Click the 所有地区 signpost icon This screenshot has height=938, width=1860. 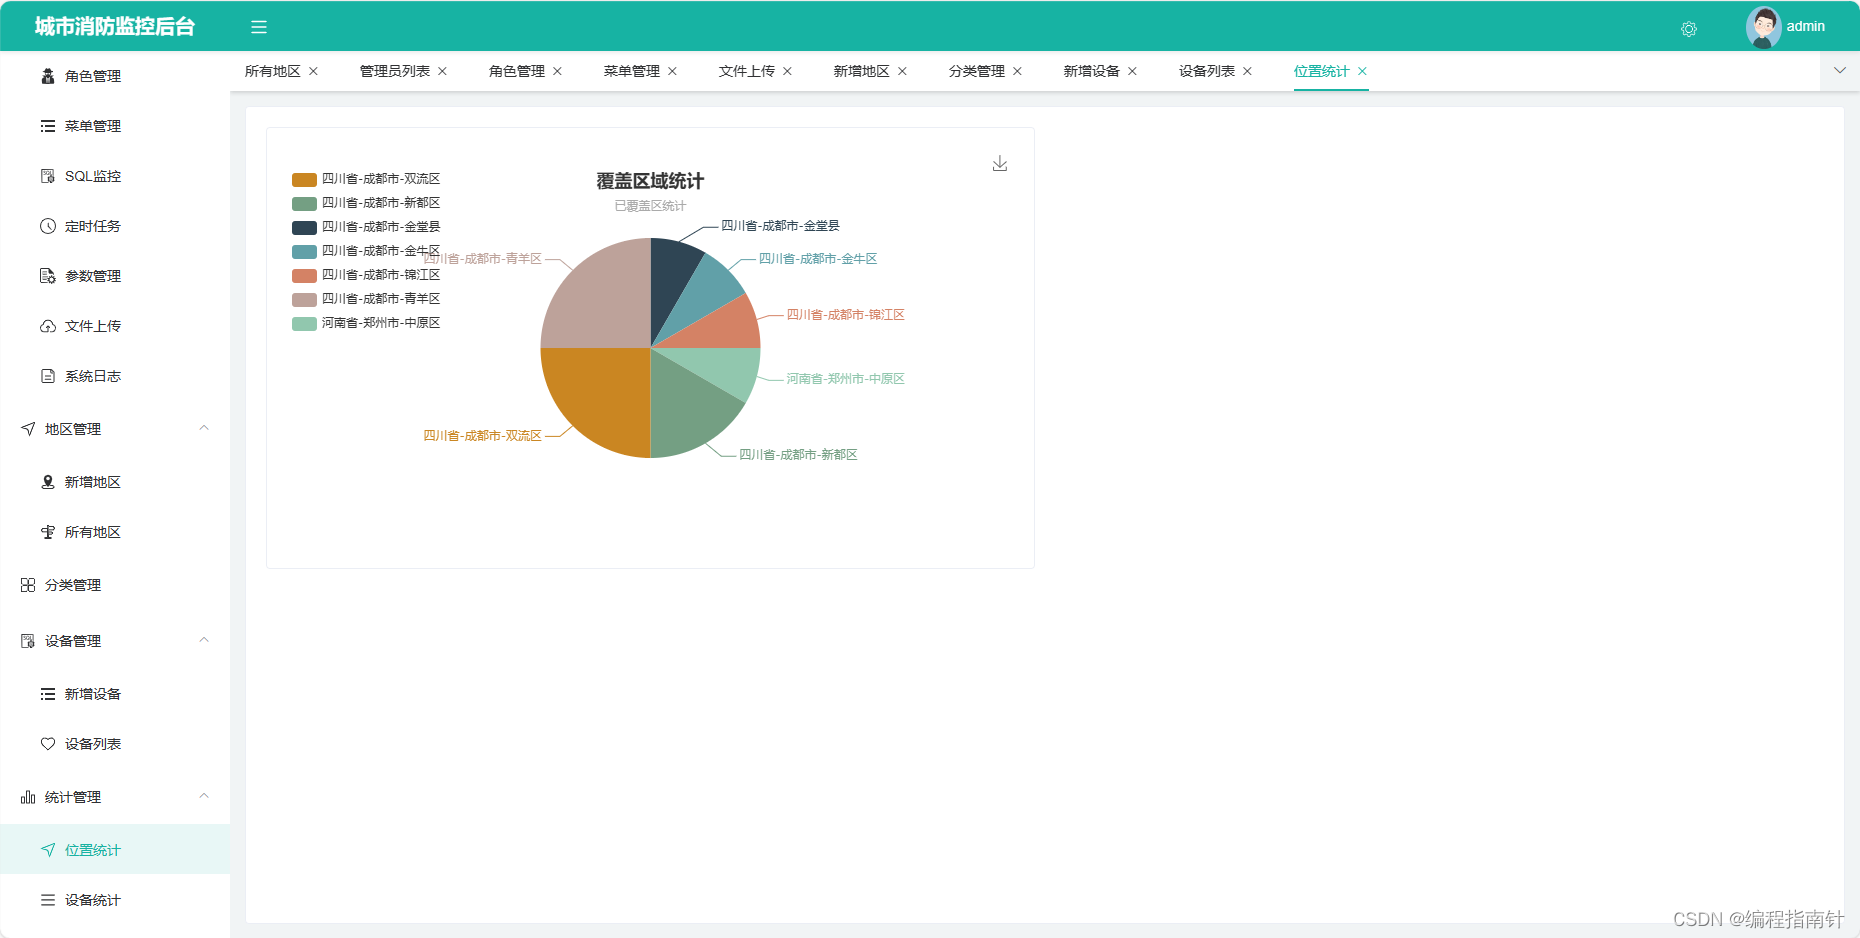(48, 532)
